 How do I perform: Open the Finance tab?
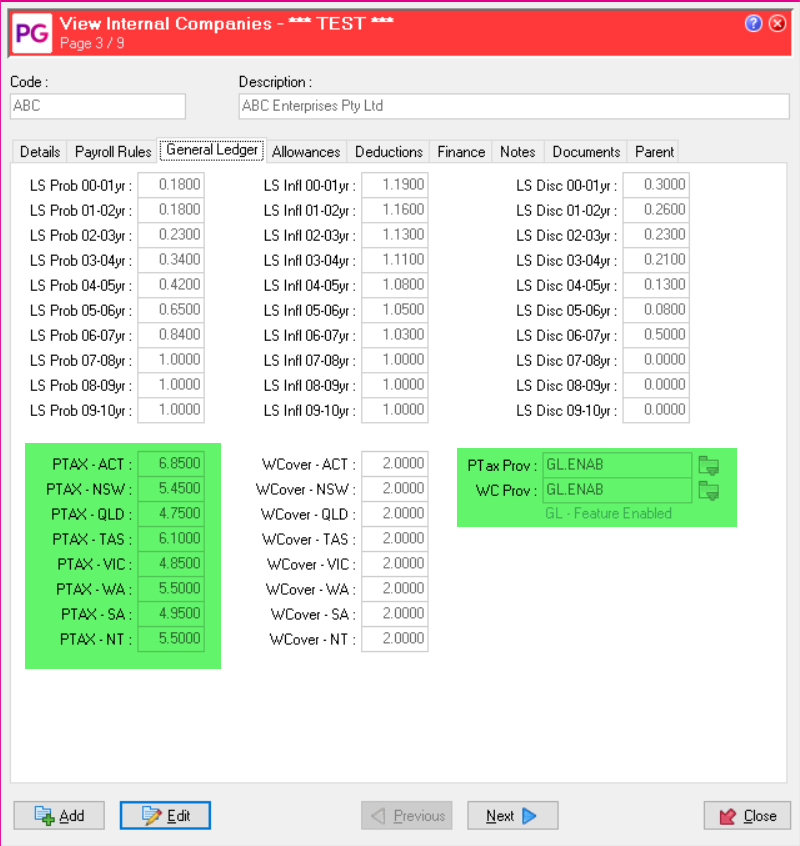[461, 152]
